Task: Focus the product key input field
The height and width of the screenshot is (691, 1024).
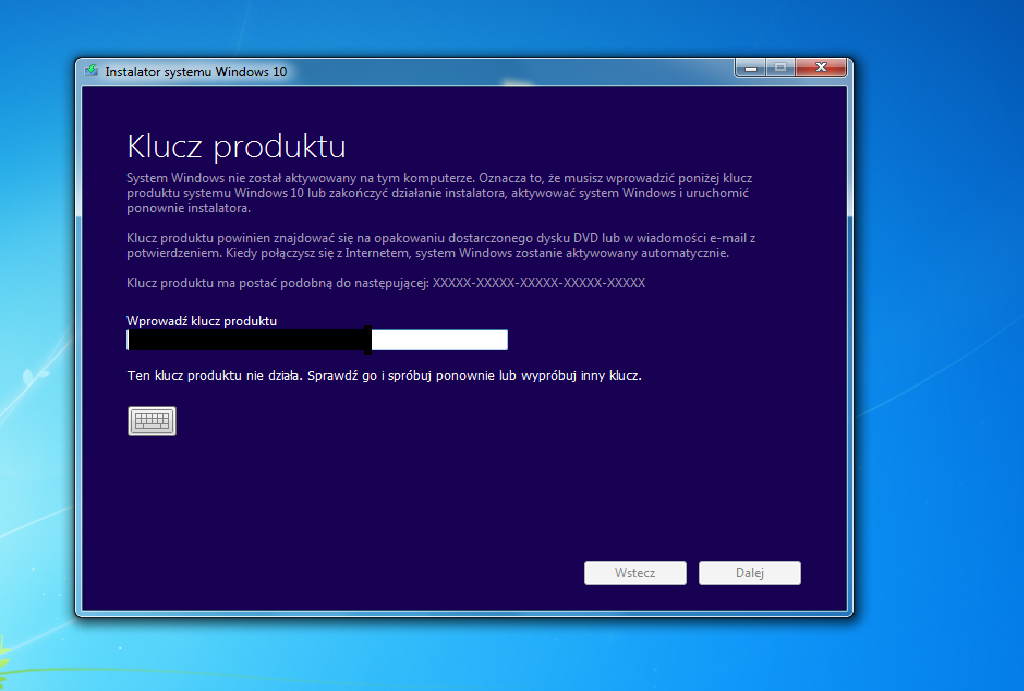Action: 317,340
